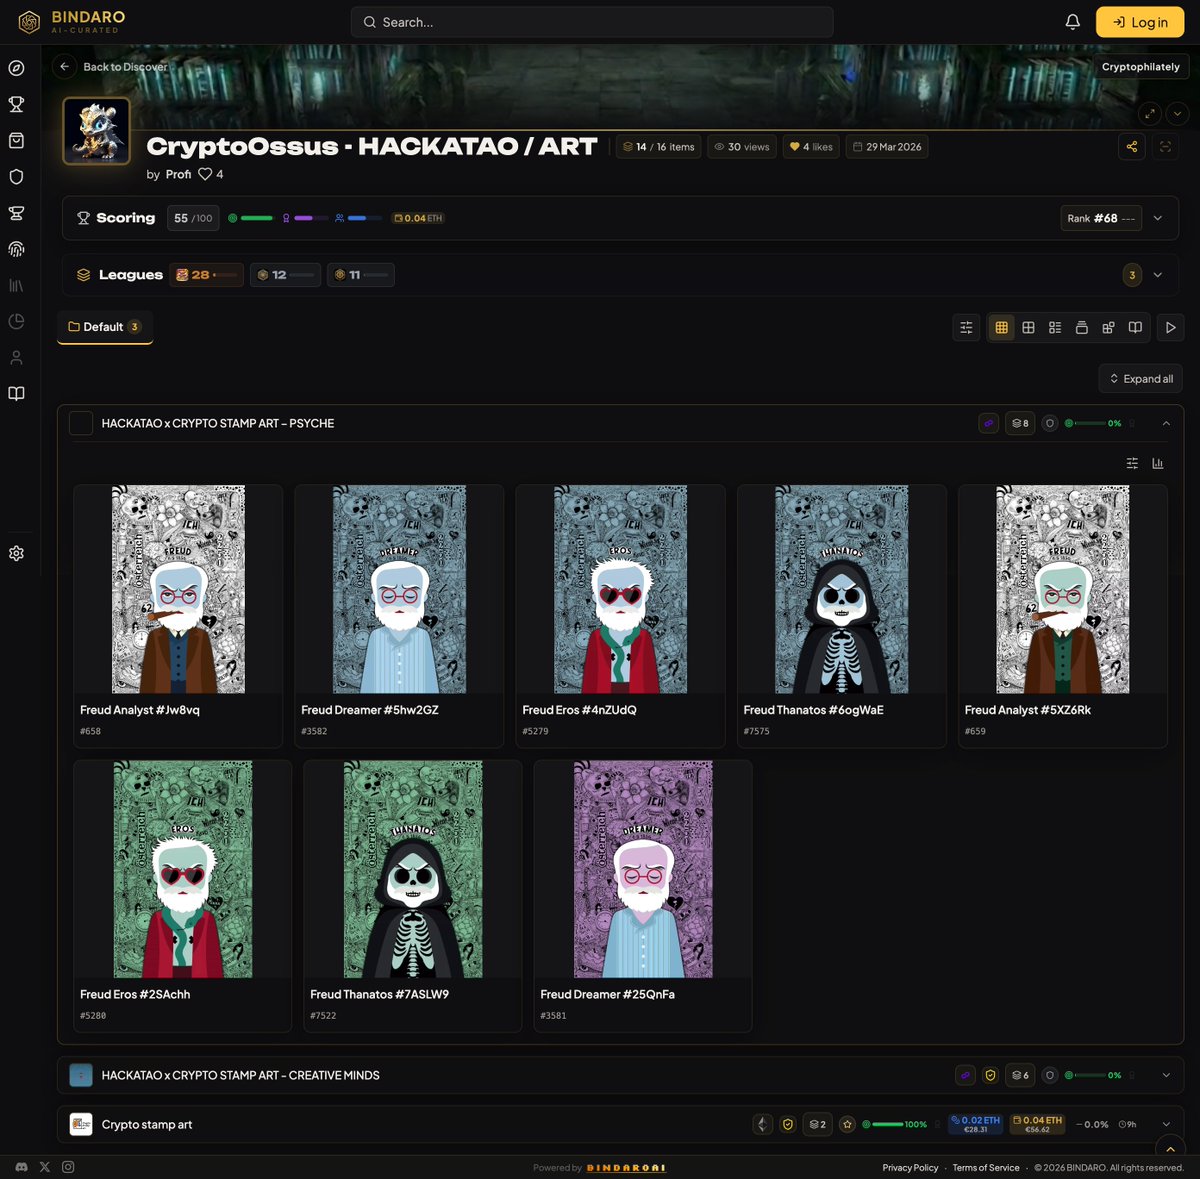Click the Log in button
Viewport: 1200px width, 1179px height.
coord(1140,22)
